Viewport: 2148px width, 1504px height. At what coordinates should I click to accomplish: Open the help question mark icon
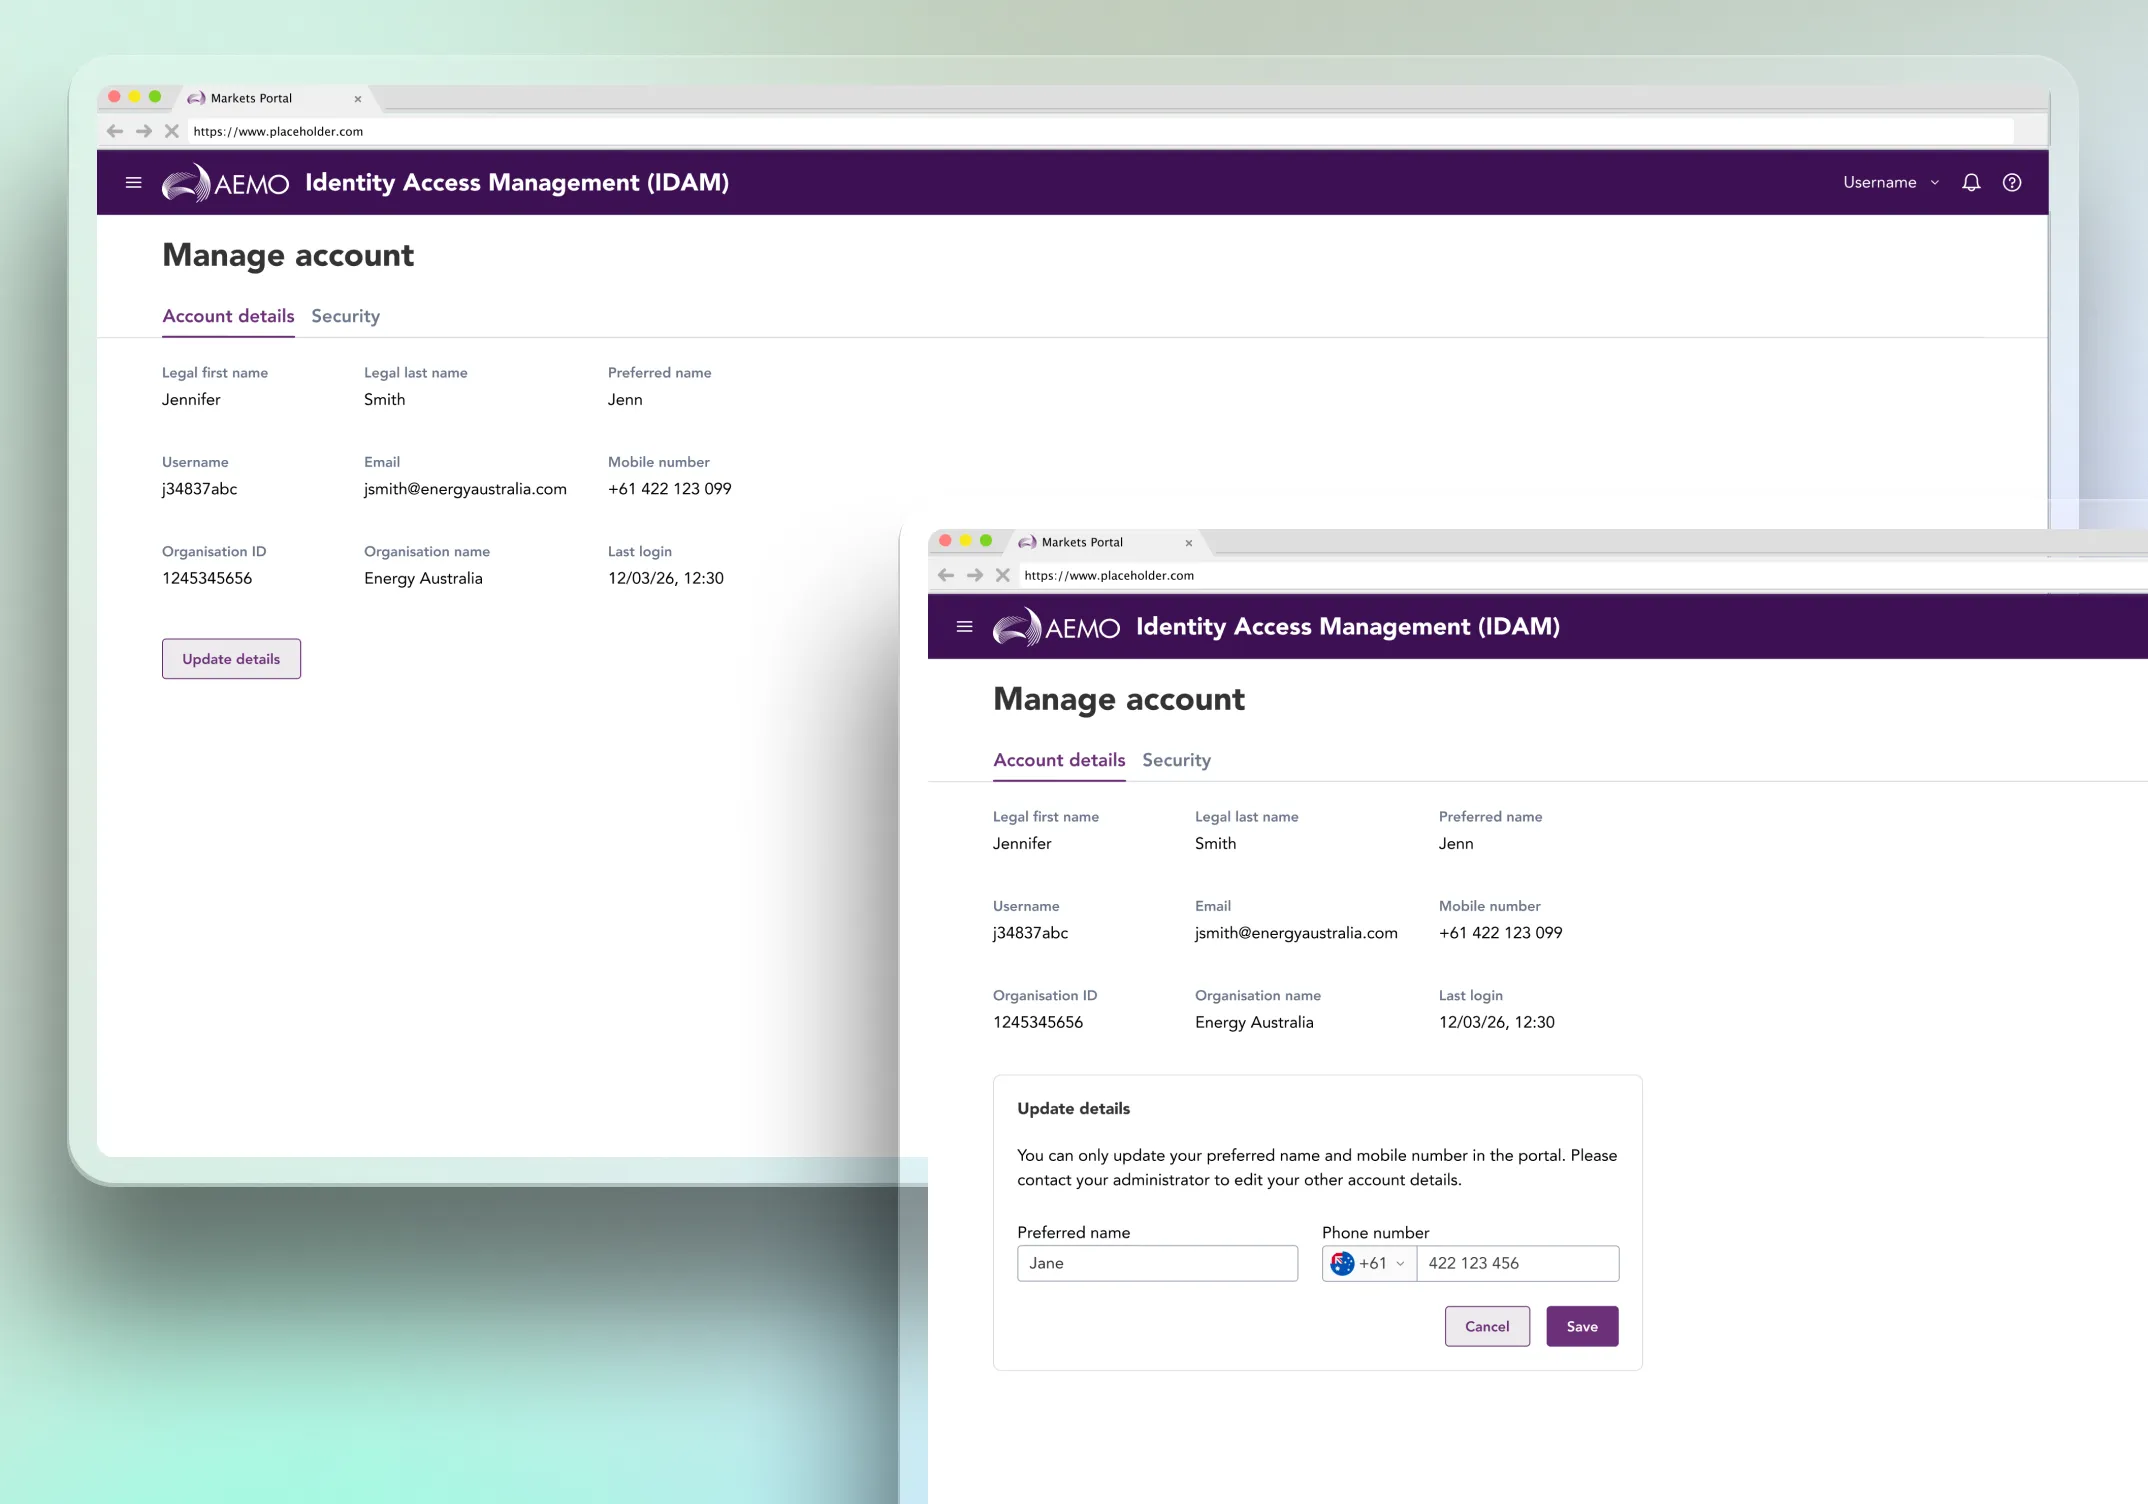pyautogui.click(x=2012, y=183)
